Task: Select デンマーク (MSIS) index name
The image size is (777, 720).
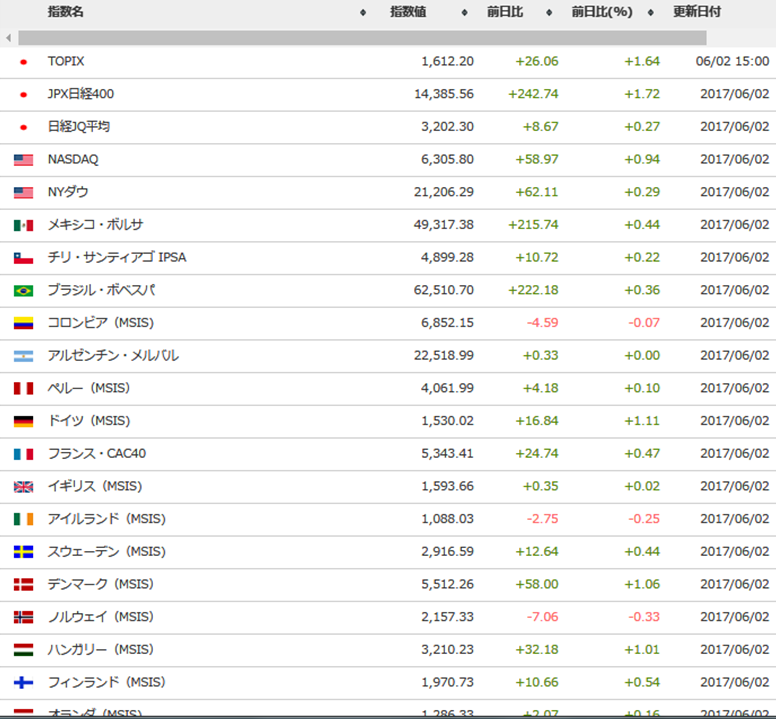Action: point(101,584)
